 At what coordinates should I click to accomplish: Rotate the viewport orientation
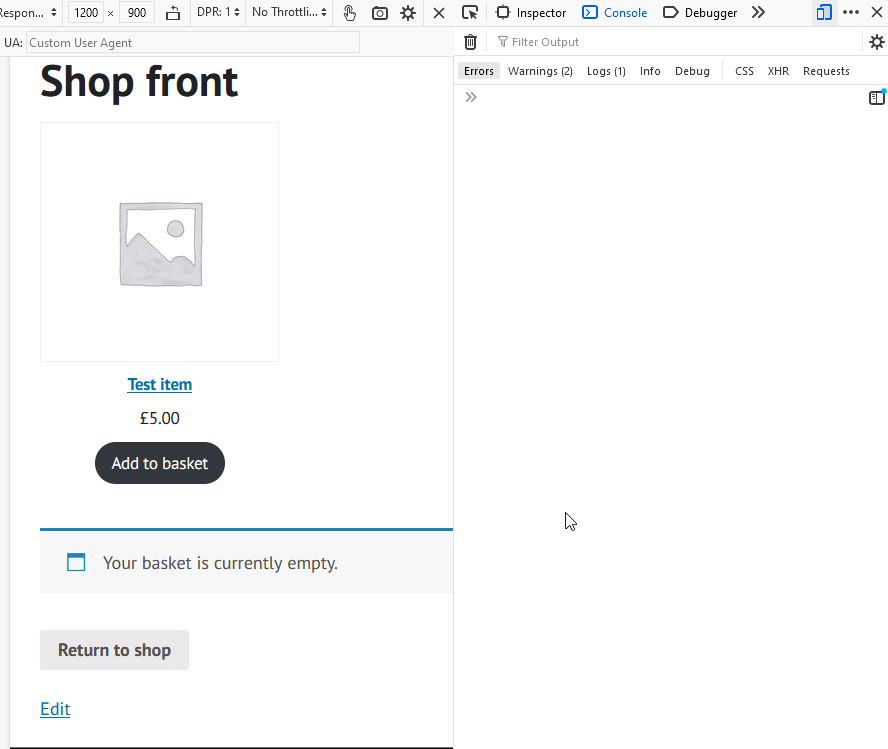point(173,12)
